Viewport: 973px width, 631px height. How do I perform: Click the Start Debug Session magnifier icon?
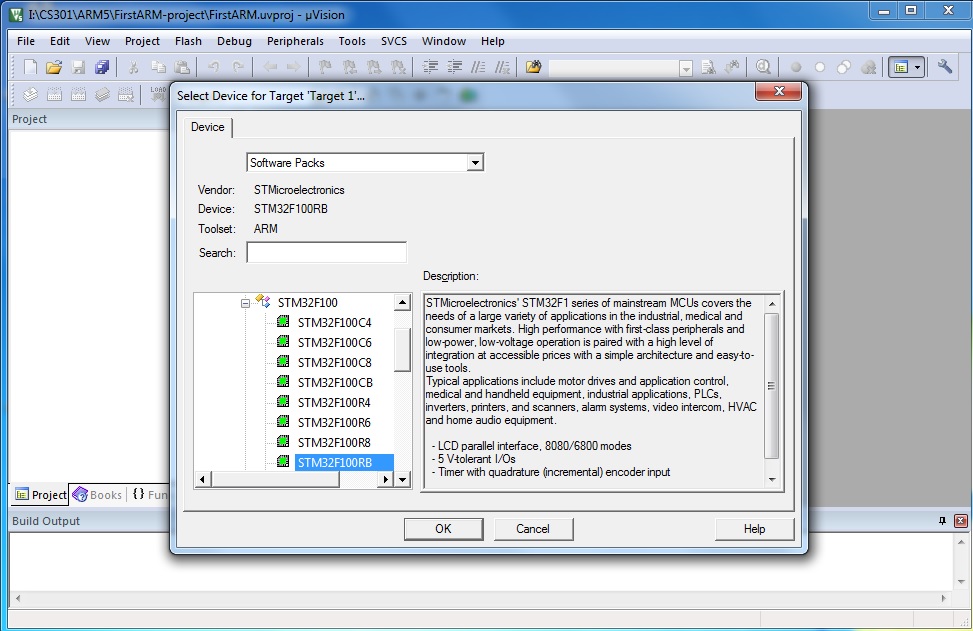click(763, 67)
